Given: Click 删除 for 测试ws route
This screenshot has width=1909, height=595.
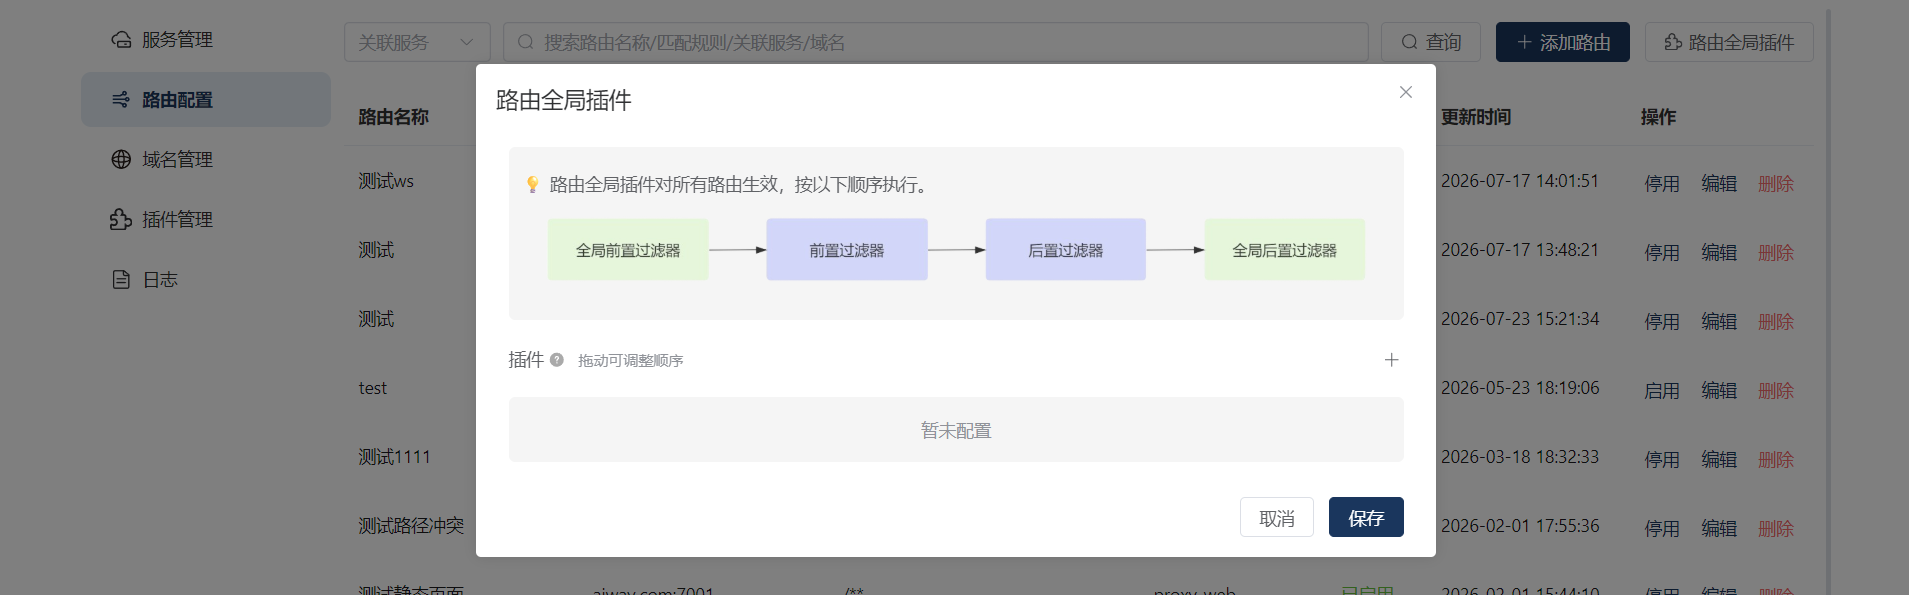Looking at the screenshot, I should coord(1776,184).
